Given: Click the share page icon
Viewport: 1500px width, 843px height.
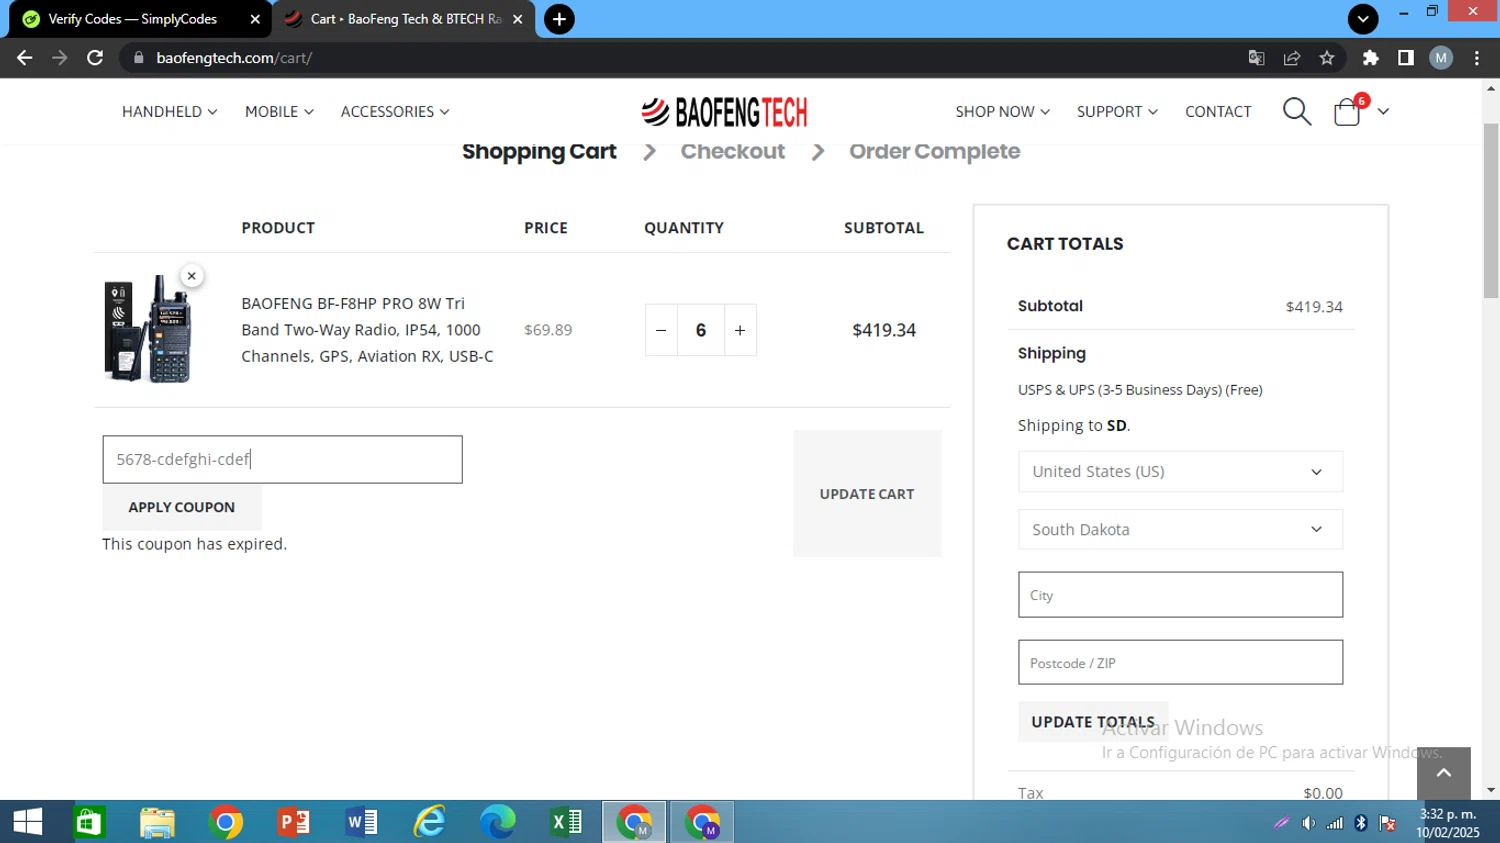Looking at the screenshot, I should 1292,58.
